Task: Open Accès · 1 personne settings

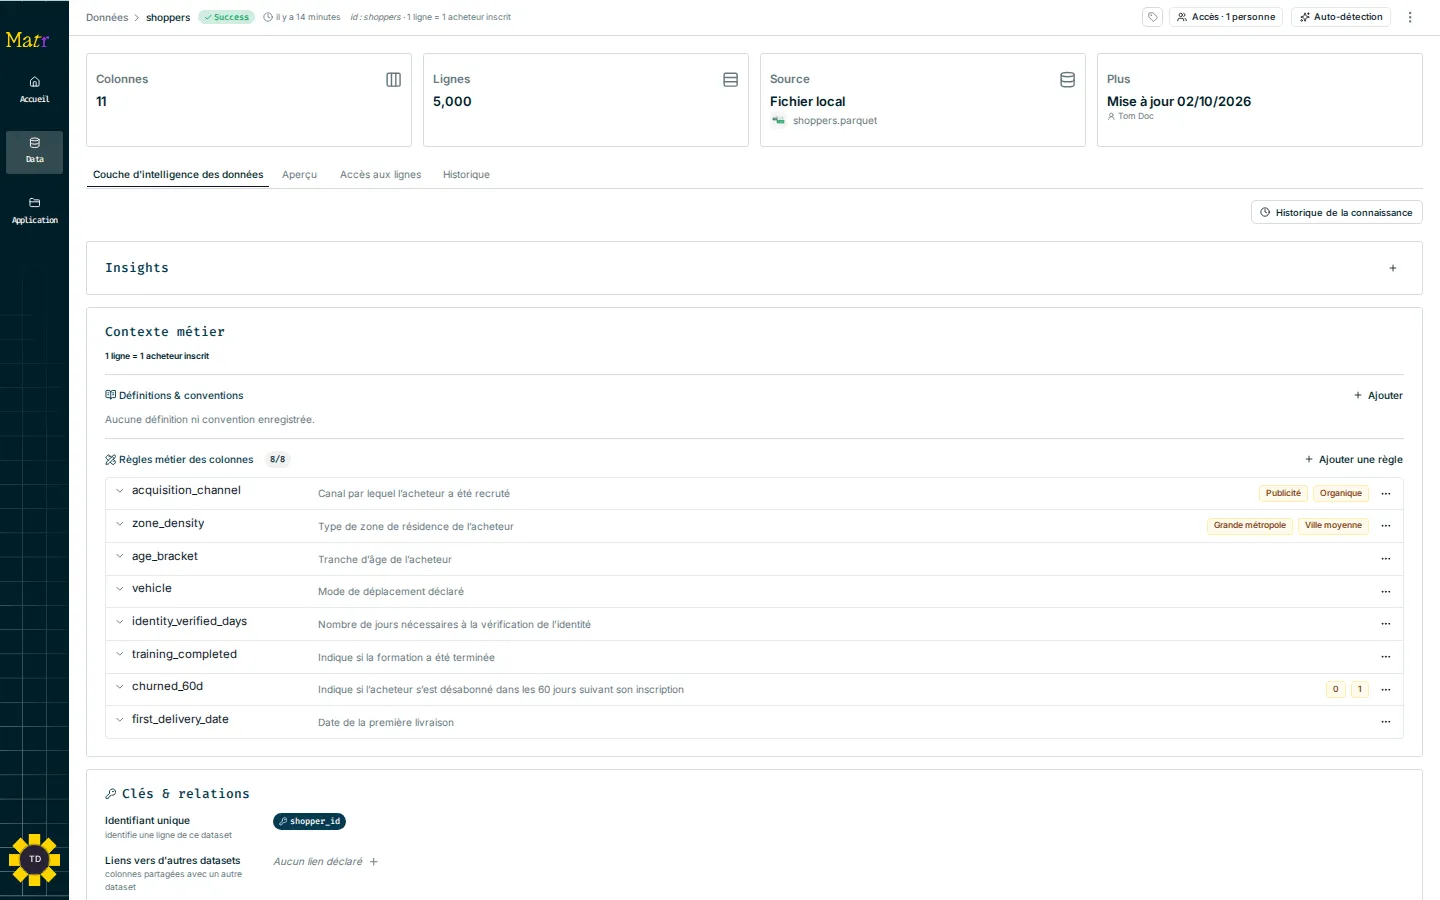Action: 1226,17
